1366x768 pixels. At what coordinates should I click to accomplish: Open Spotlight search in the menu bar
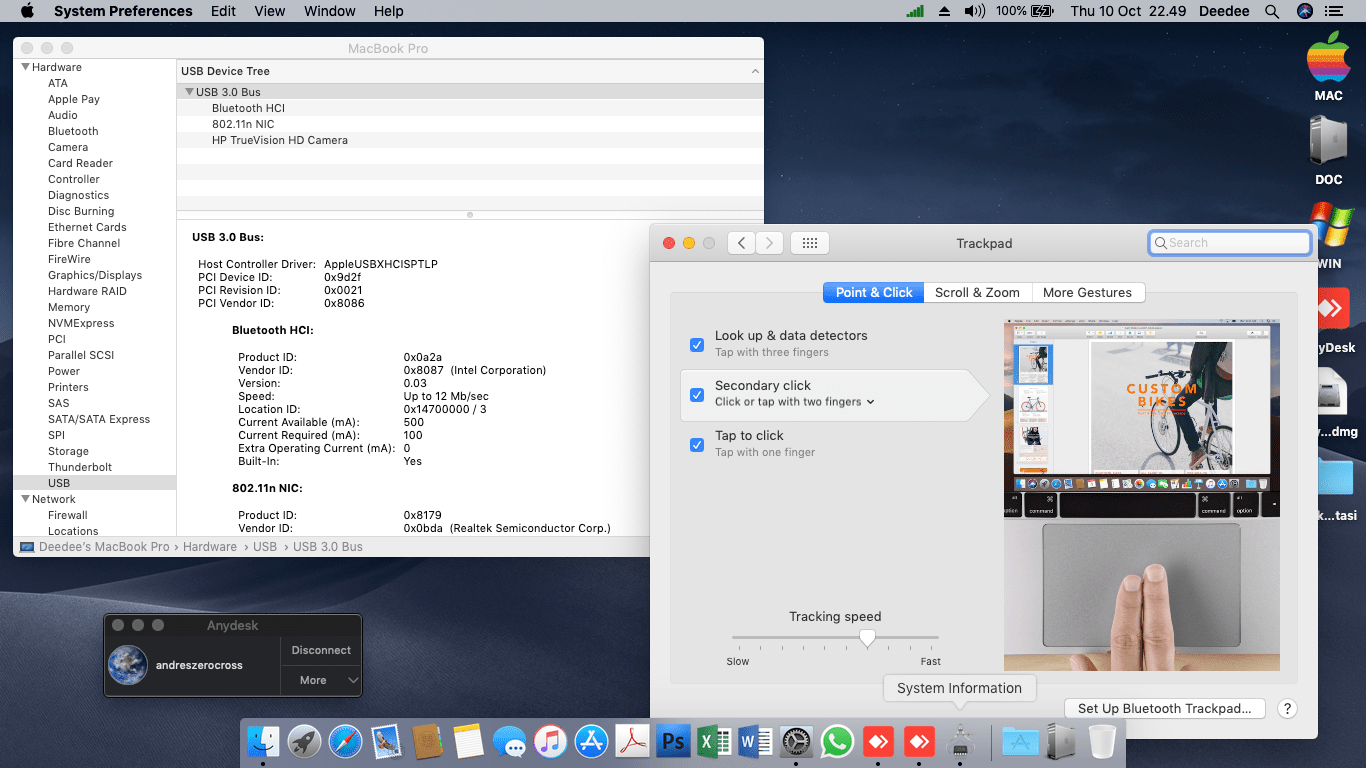(1272, 11)
